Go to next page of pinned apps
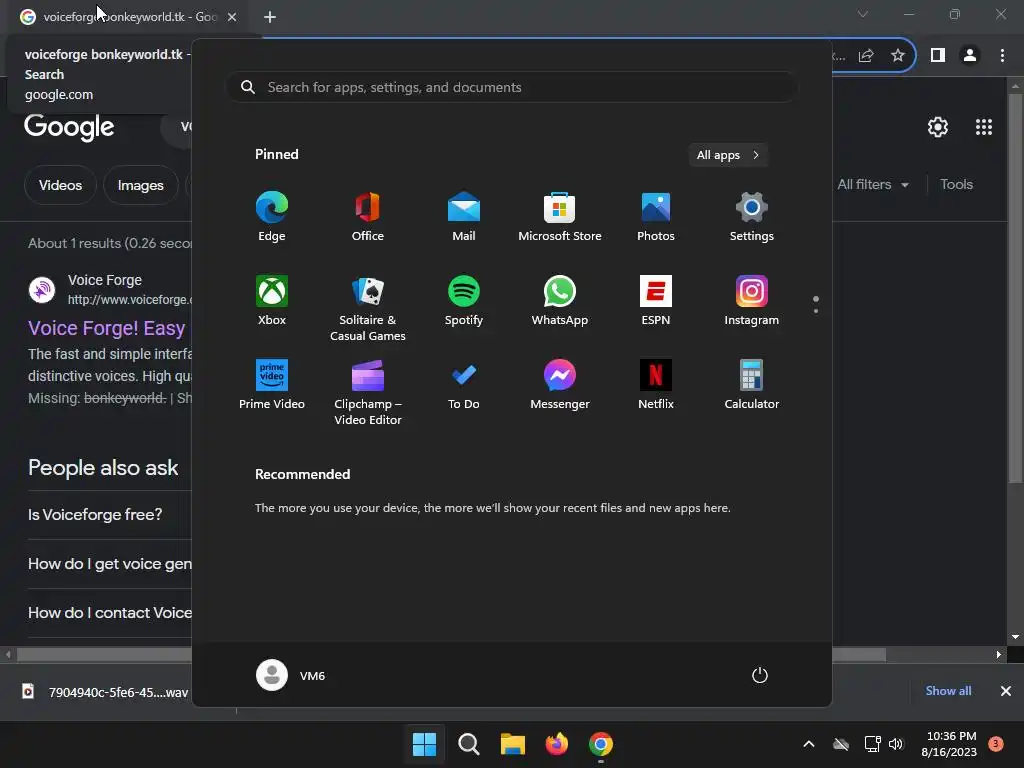 [x=816, y=311]
